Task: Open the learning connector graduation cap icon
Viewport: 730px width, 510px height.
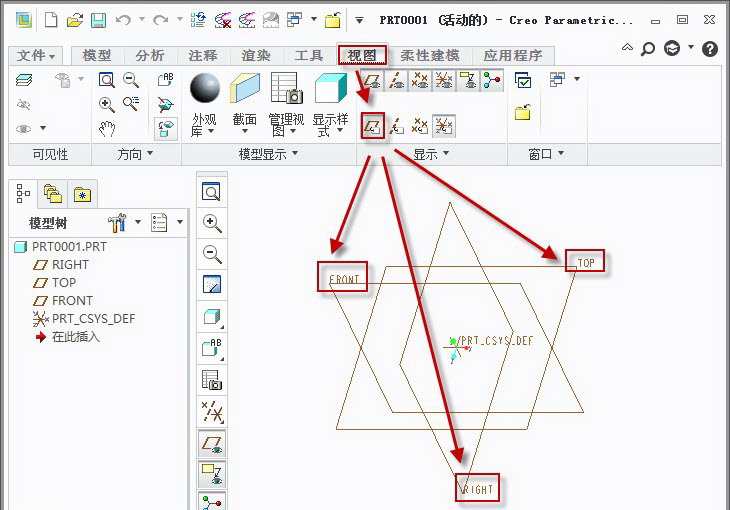Action: click(672, 48)
